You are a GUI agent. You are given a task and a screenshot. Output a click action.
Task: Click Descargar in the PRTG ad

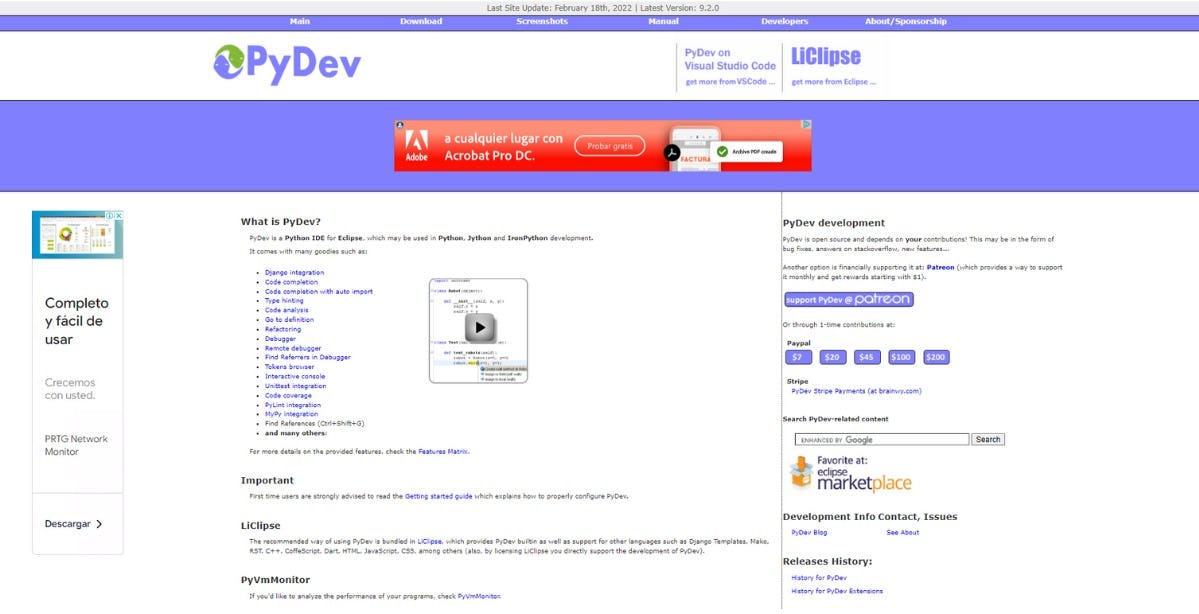(x=74, y=524)
